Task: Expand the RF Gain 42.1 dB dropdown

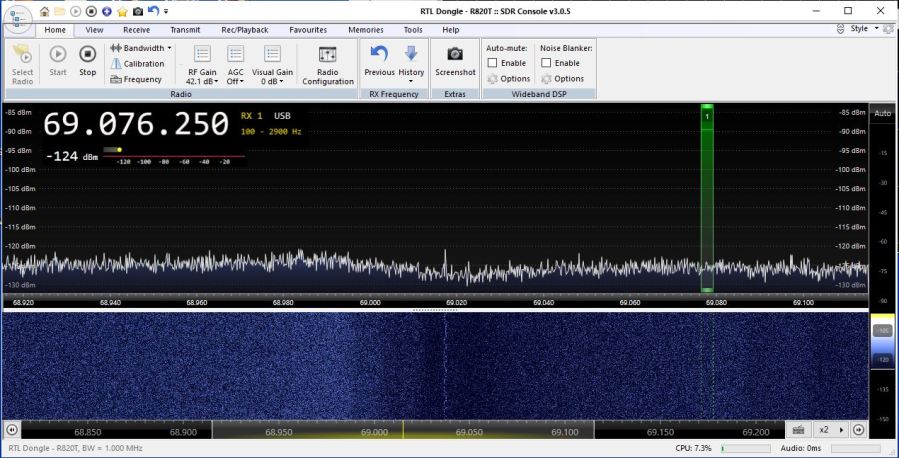Action: coord(201,80)
